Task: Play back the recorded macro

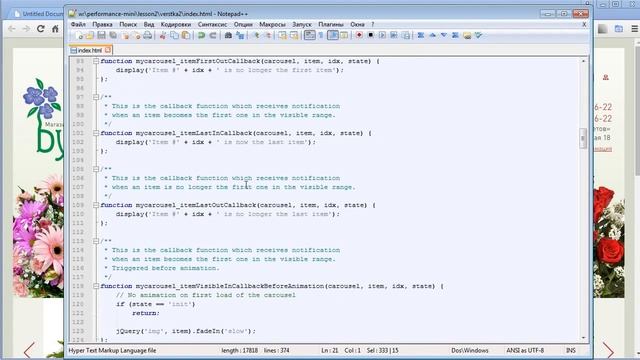Action: tap(382, 36)
